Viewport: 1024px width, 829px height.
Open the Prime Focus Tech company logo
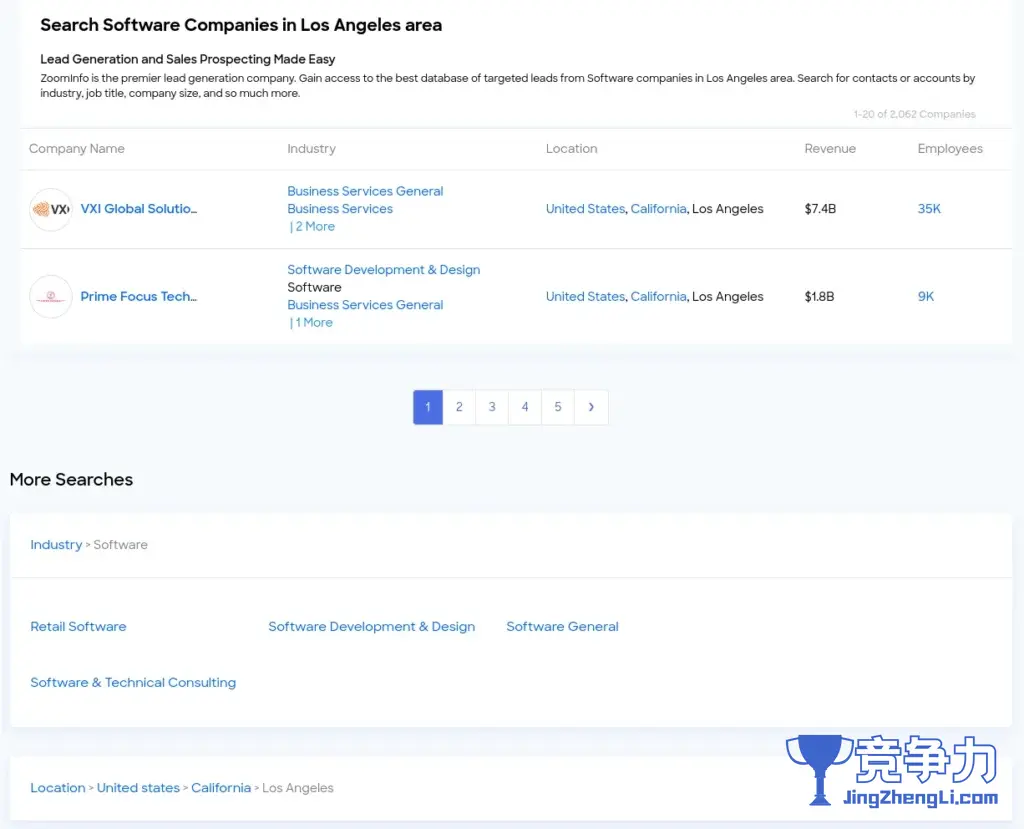coord(51,297)
